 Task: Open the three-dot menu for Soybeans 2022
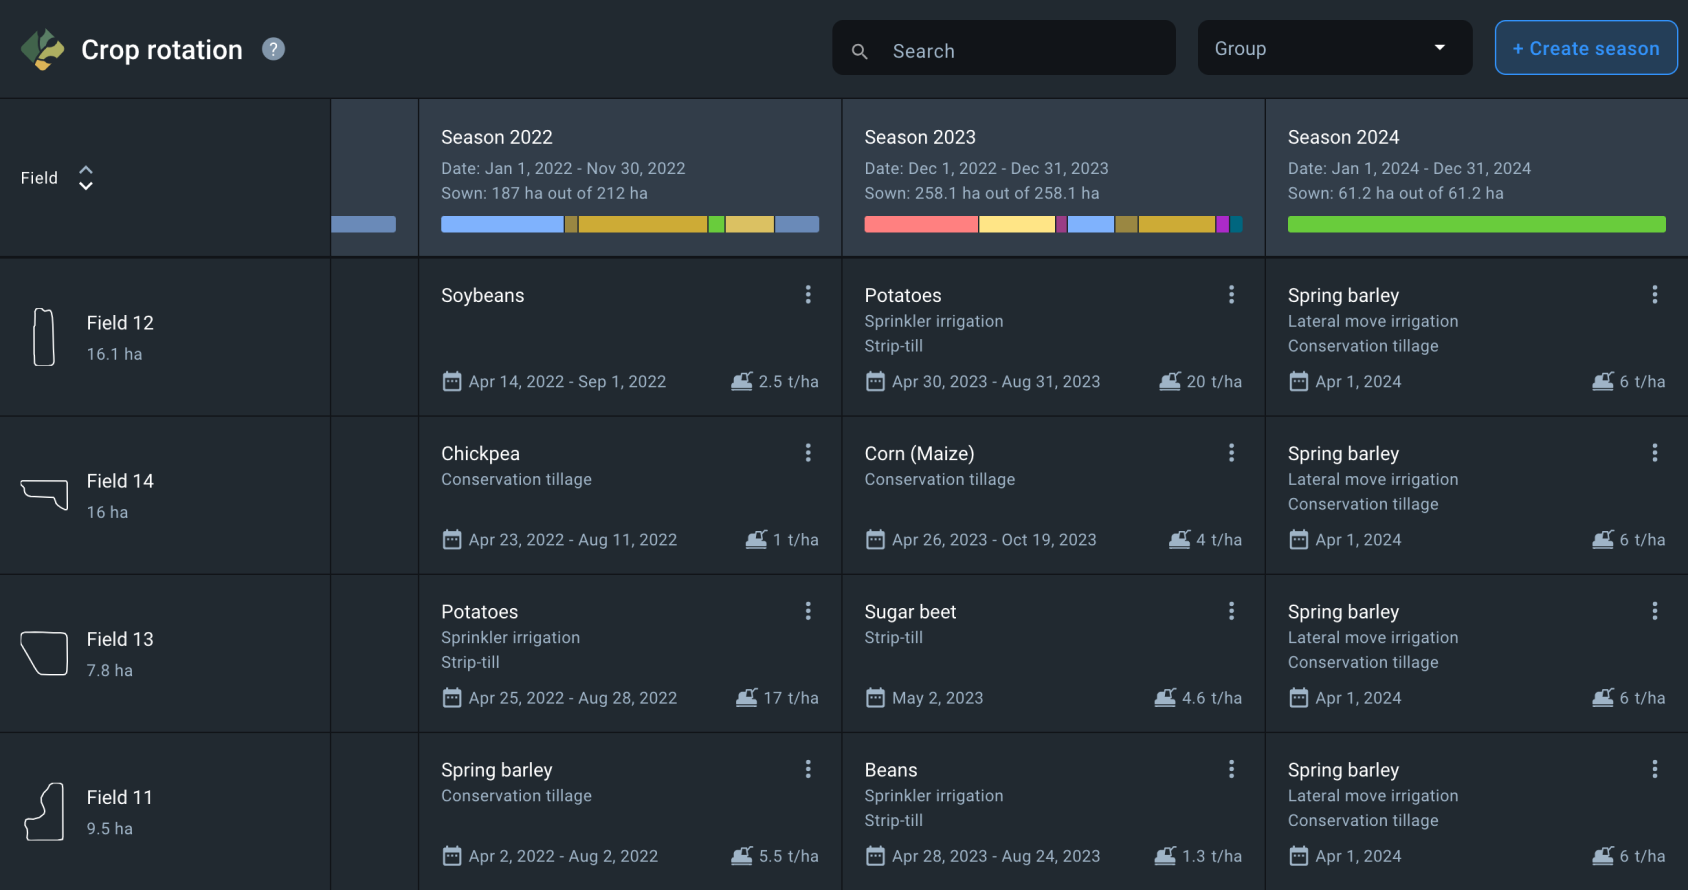[808, 294]
